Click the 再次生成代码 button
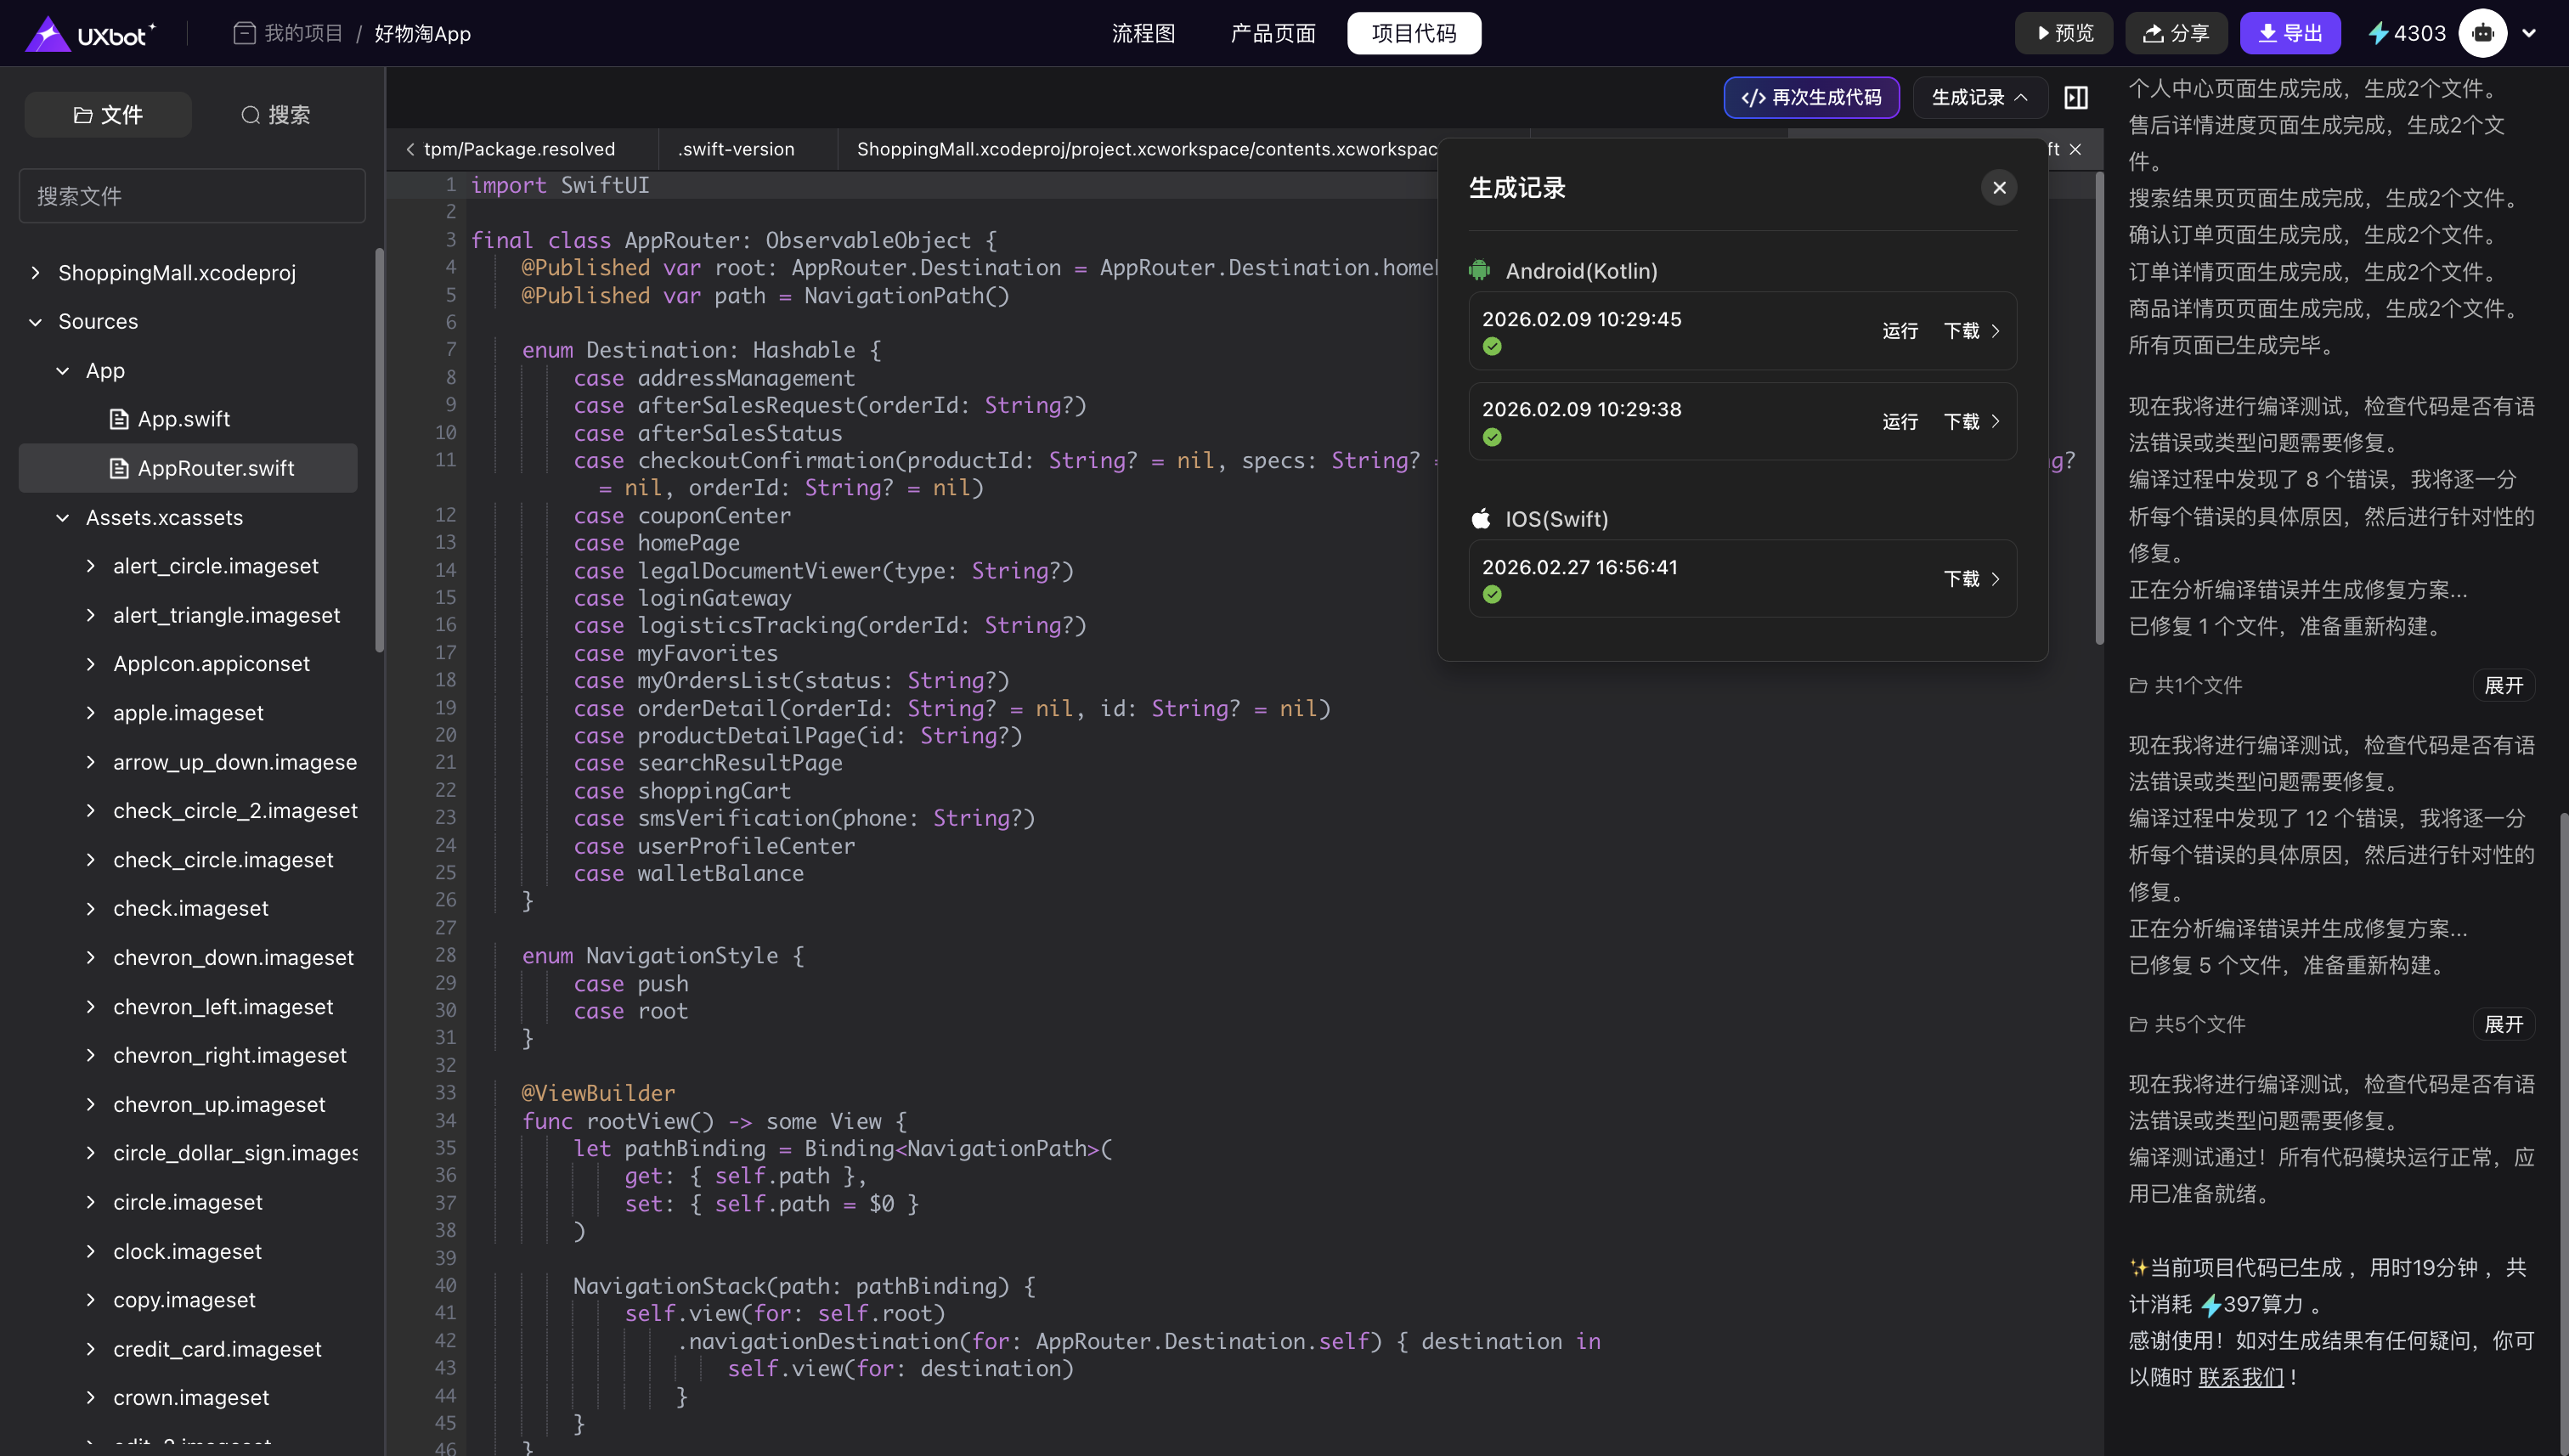This screenshot has height=1456, width=2569. [x=1811, y=97]
